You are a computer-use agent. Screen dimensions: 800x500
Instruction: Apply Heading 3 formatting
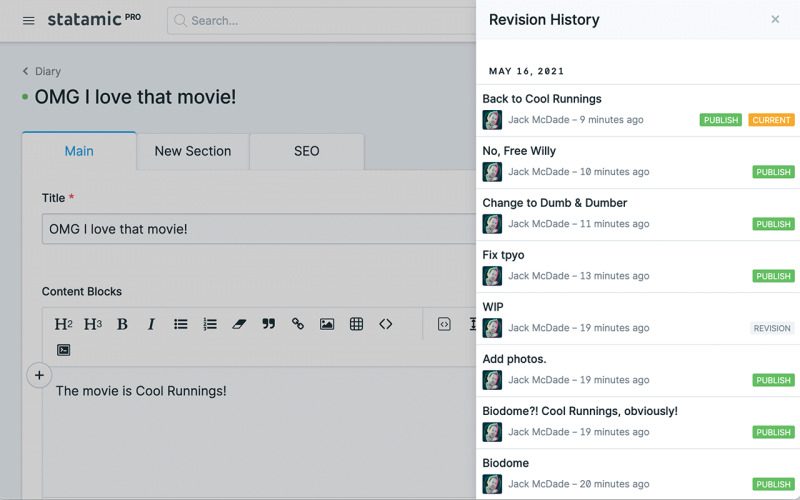coord(93,324)
